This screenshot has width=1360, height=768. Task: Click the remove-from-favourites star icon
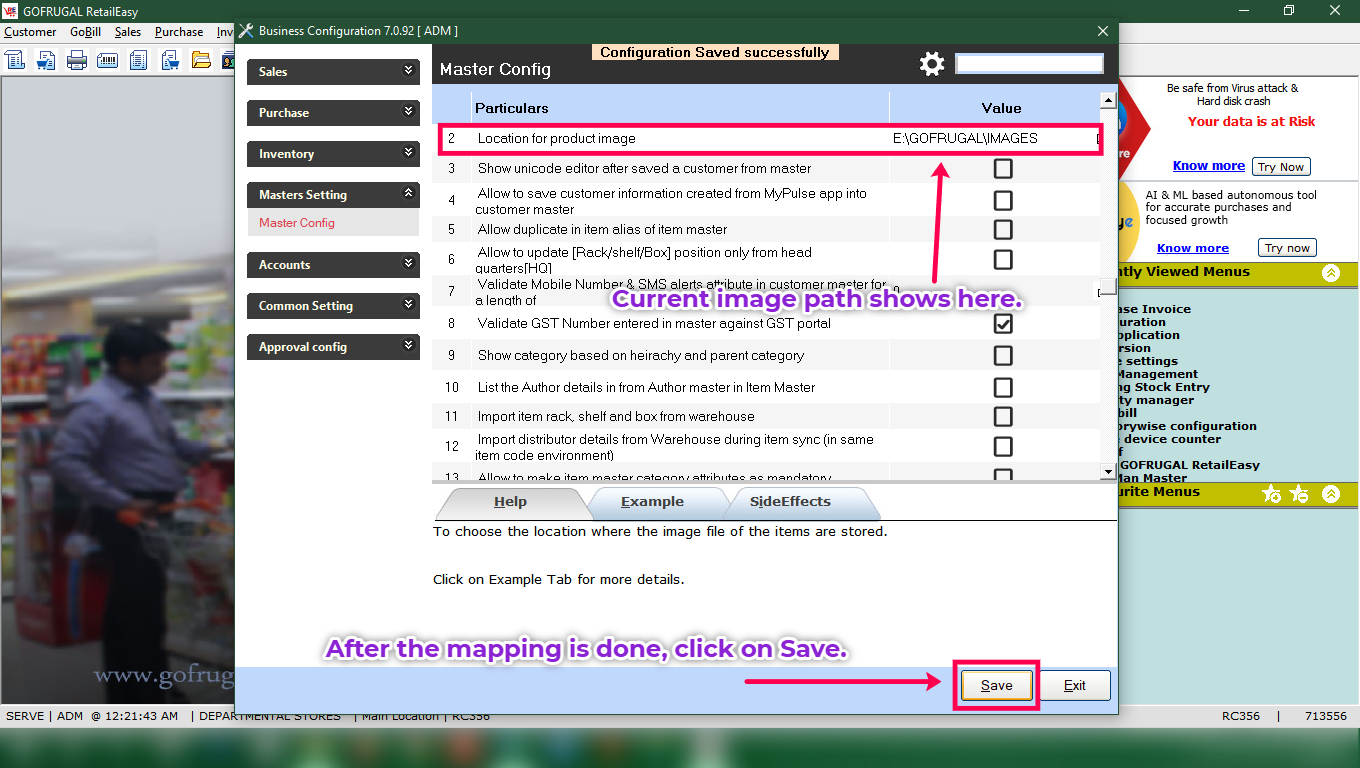click(x=1298, y=494)
